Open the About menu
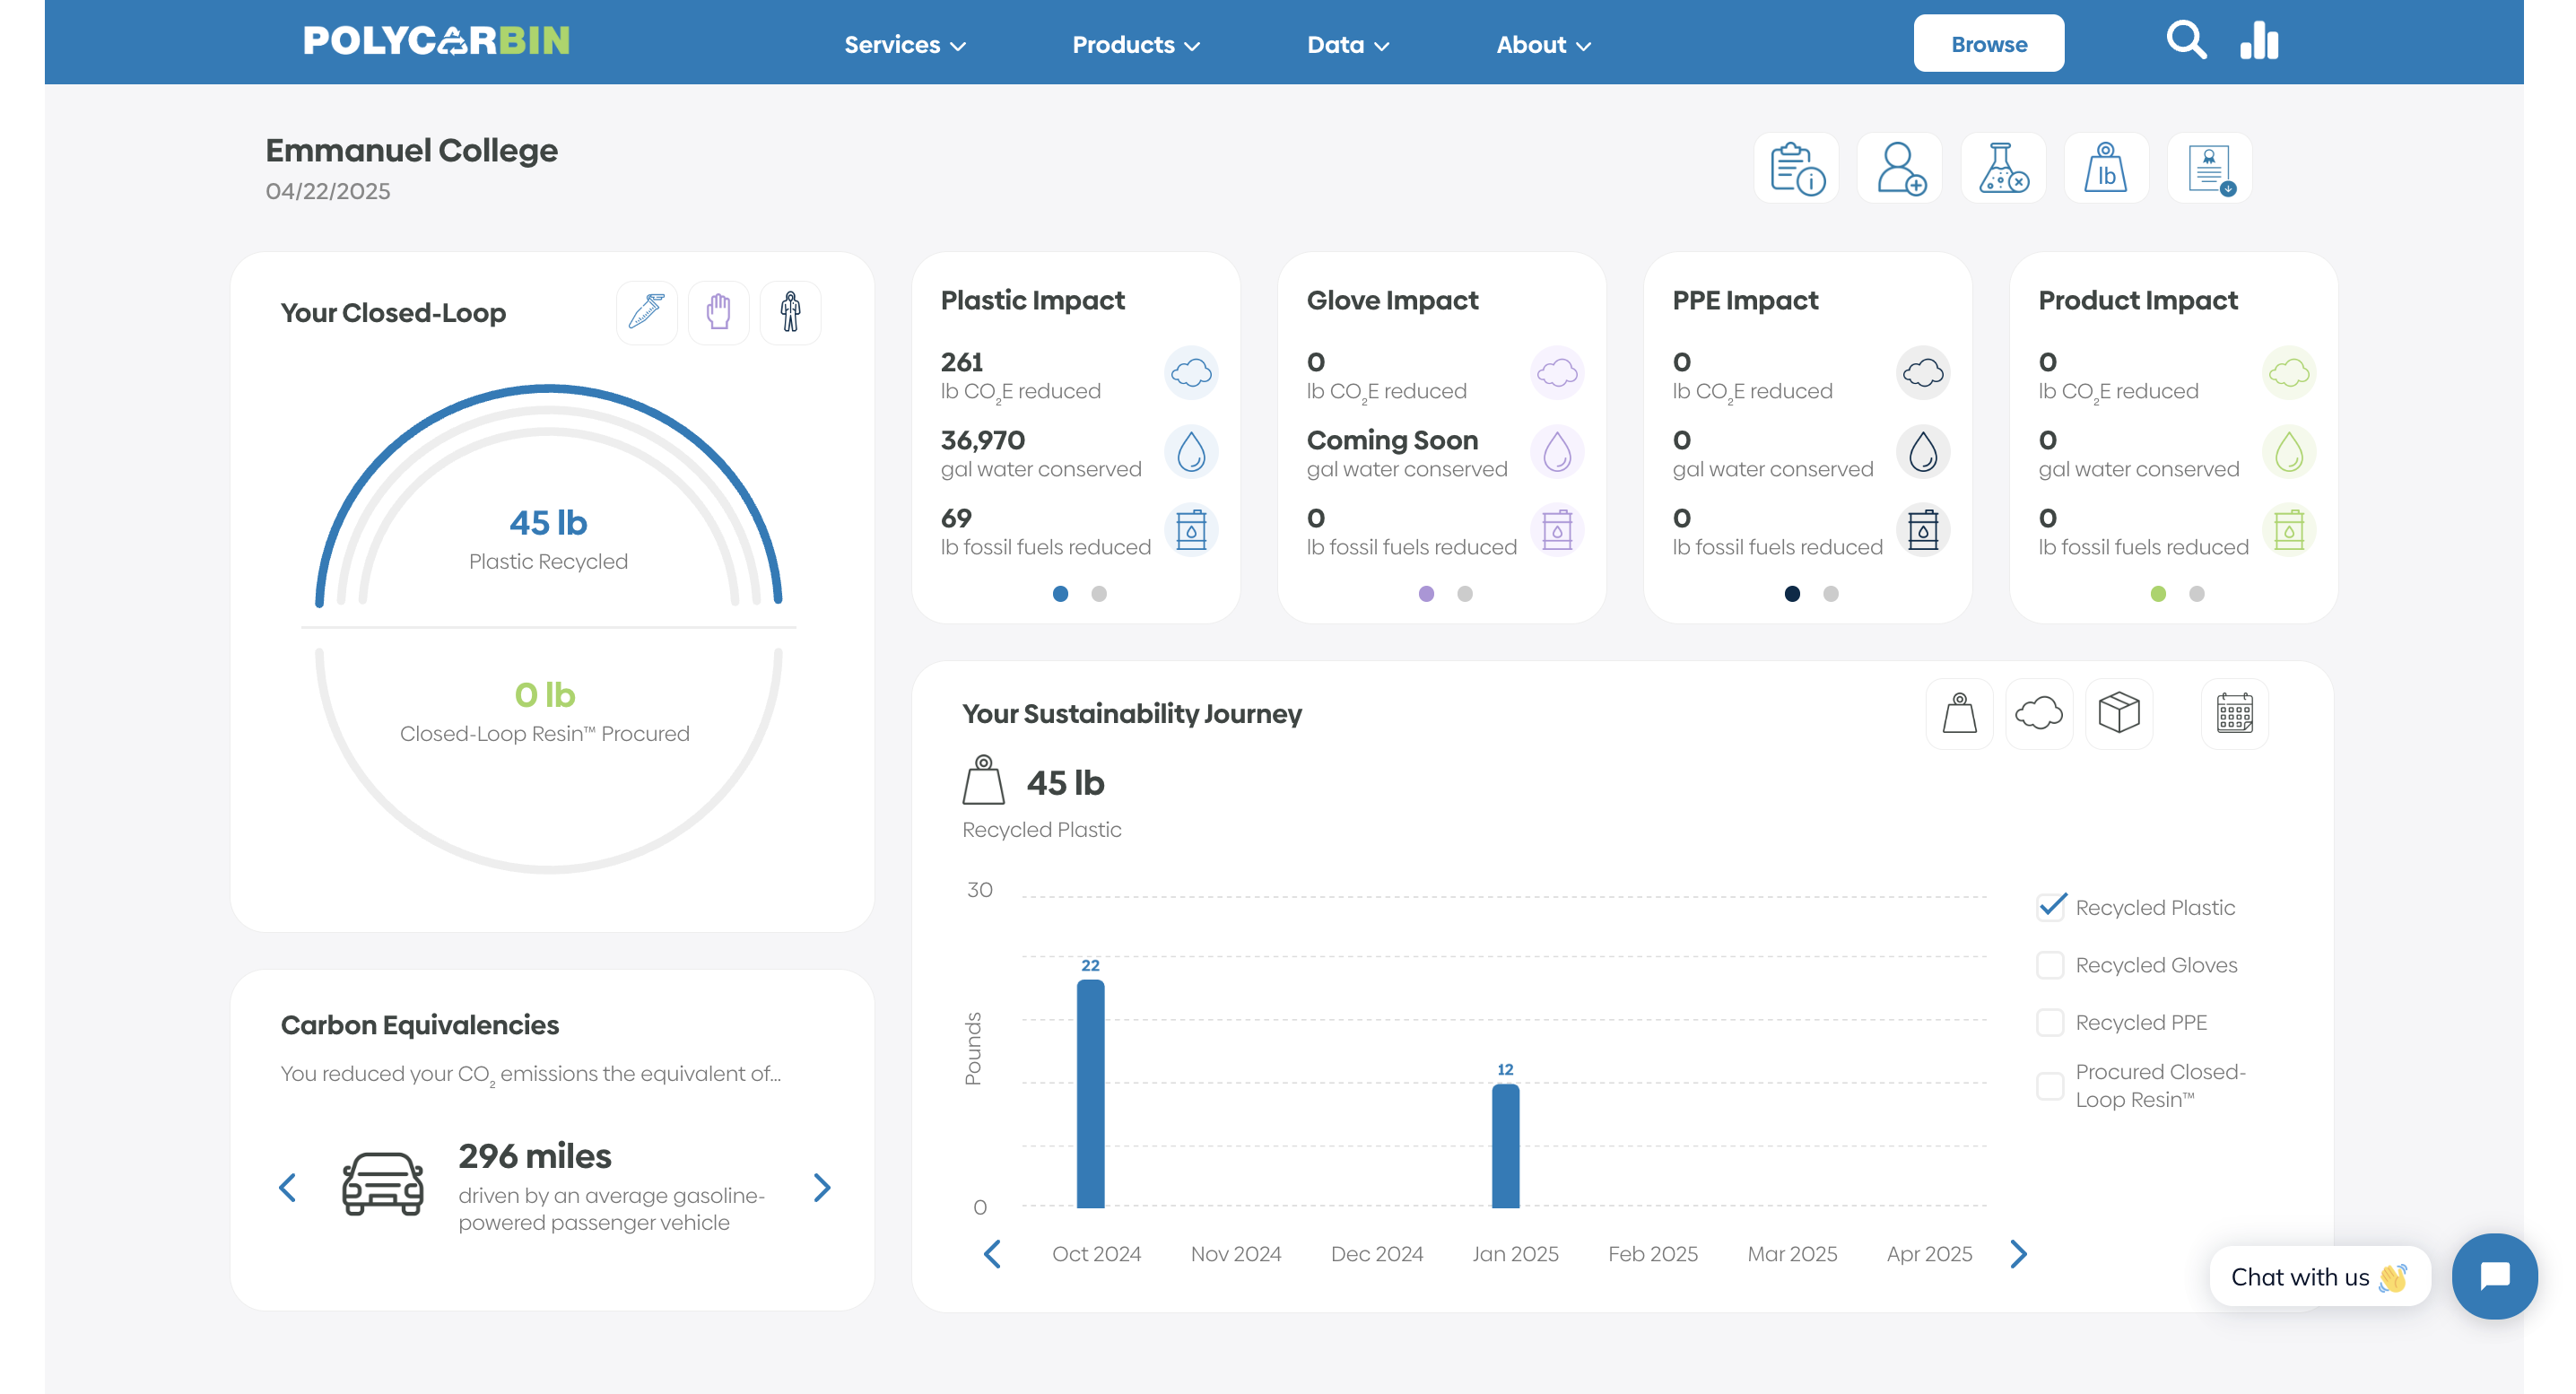The width and height of the screenshot is (2576, 1394). click(x=1542, y=45)
